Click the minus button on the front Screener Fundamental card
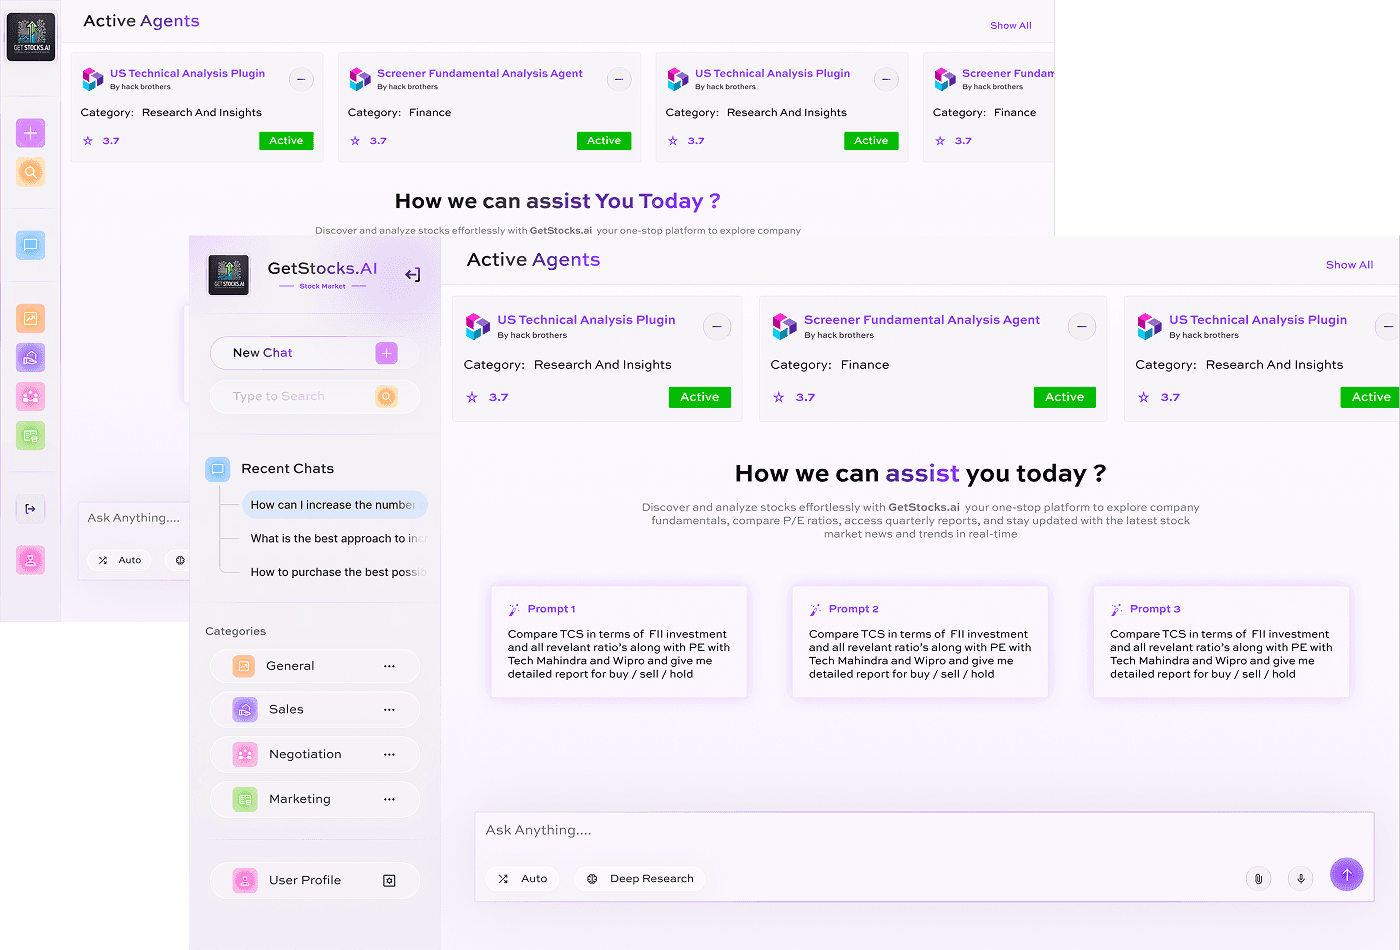Image resolution: width=1400 pixels, height=950 pixels. tap(1081, 326)
